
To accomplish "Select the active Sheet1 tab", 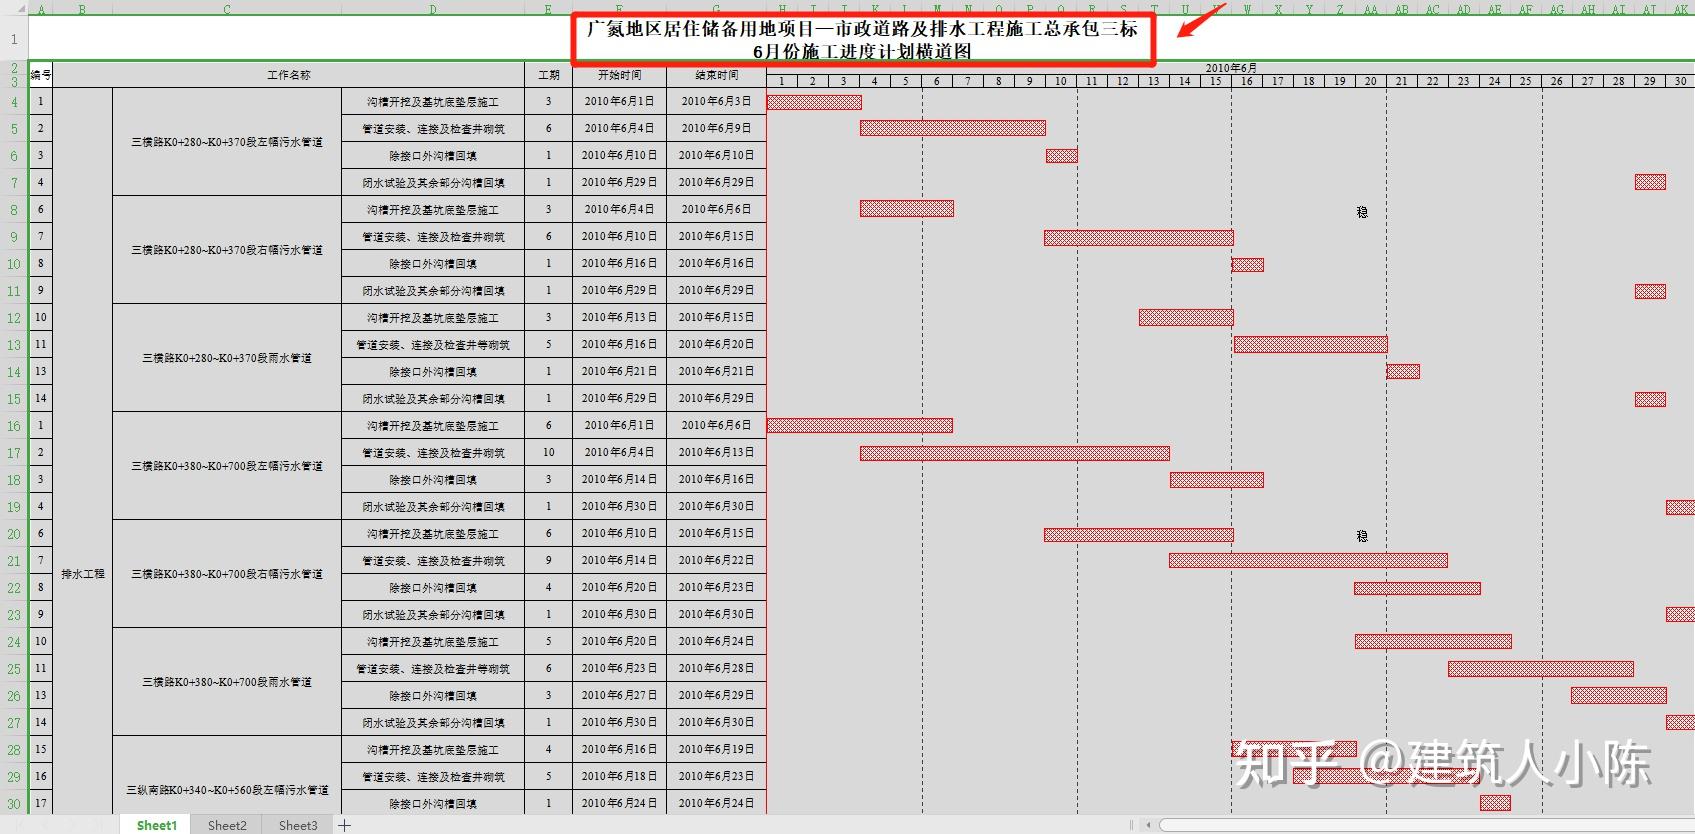I will 157,825.
